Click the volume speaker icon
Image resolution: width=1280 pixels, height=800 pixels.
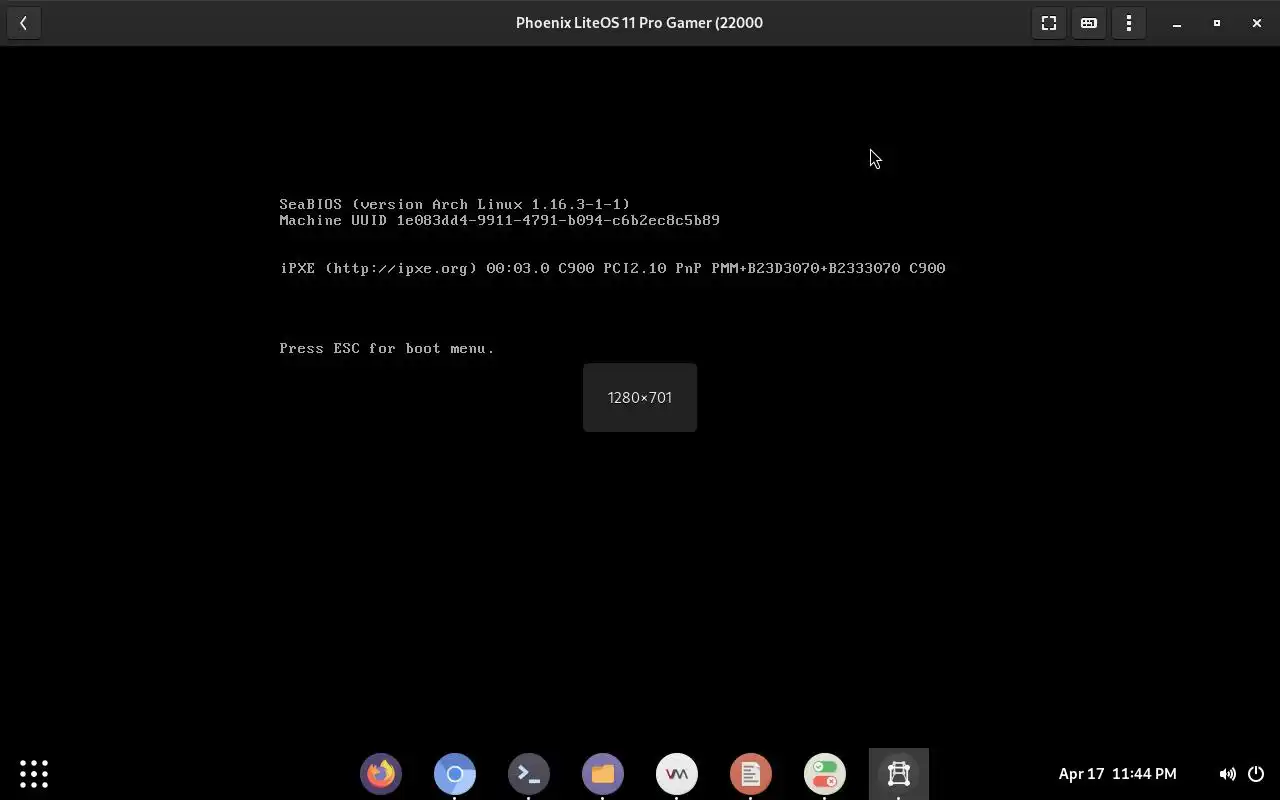[x=1227, y=774]
